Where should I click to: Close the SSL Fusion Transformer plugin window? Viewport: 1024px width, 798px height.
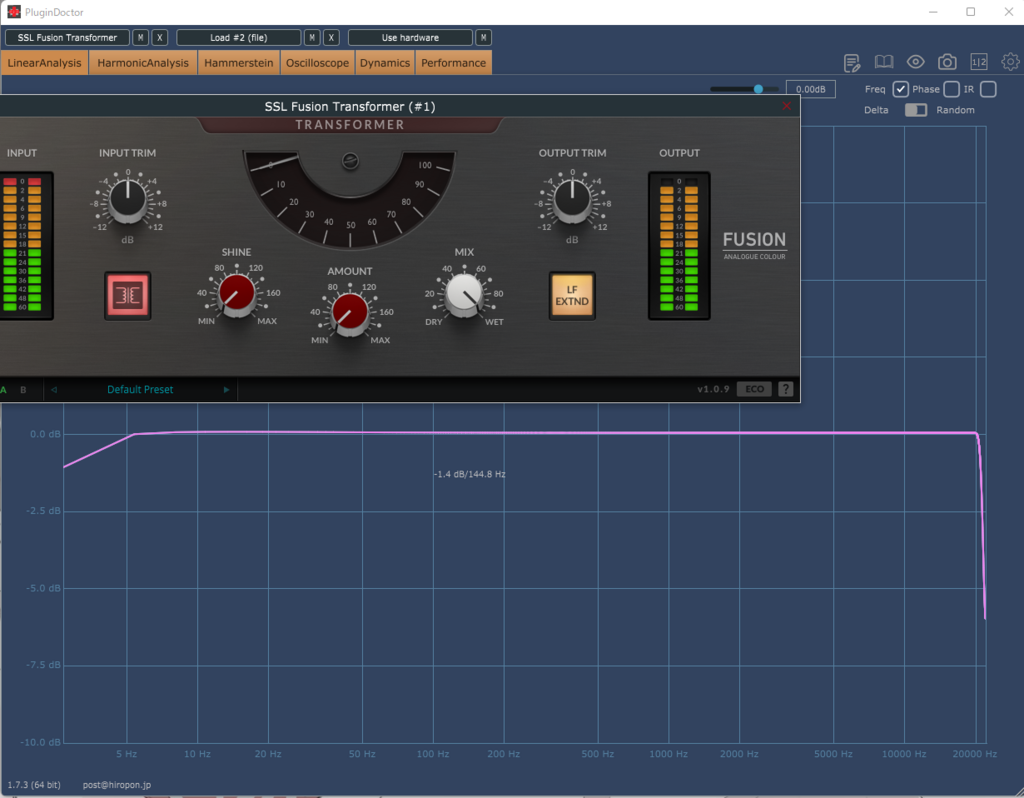786,106
